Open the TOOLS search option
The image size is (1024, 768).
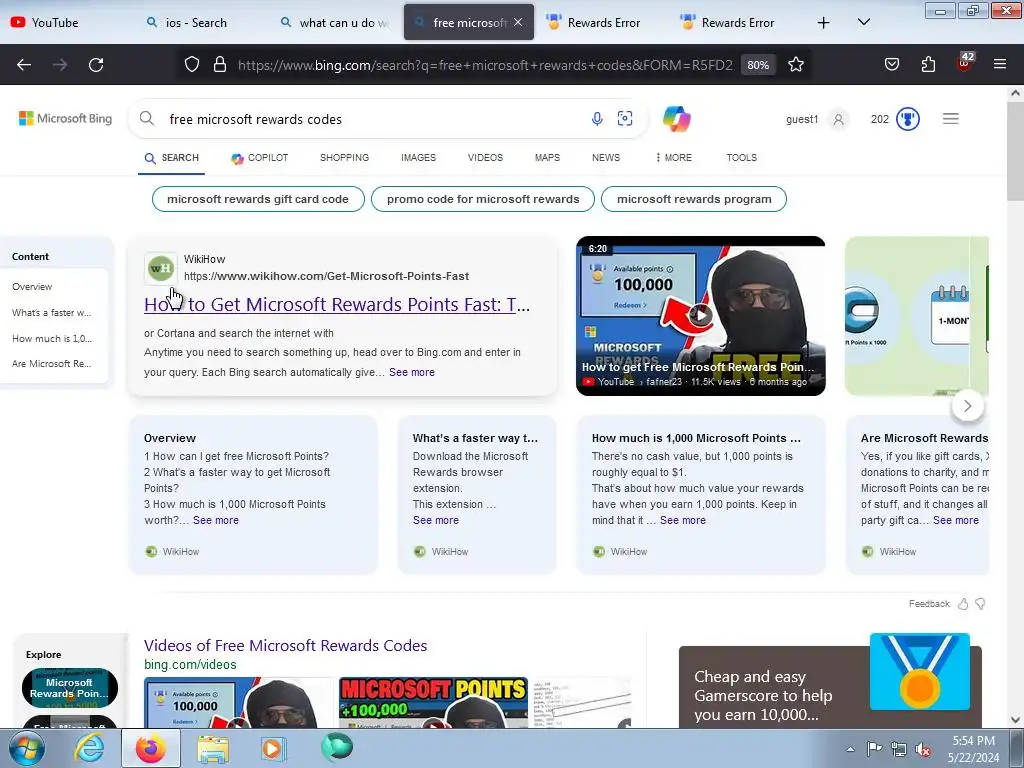[741, 158]
